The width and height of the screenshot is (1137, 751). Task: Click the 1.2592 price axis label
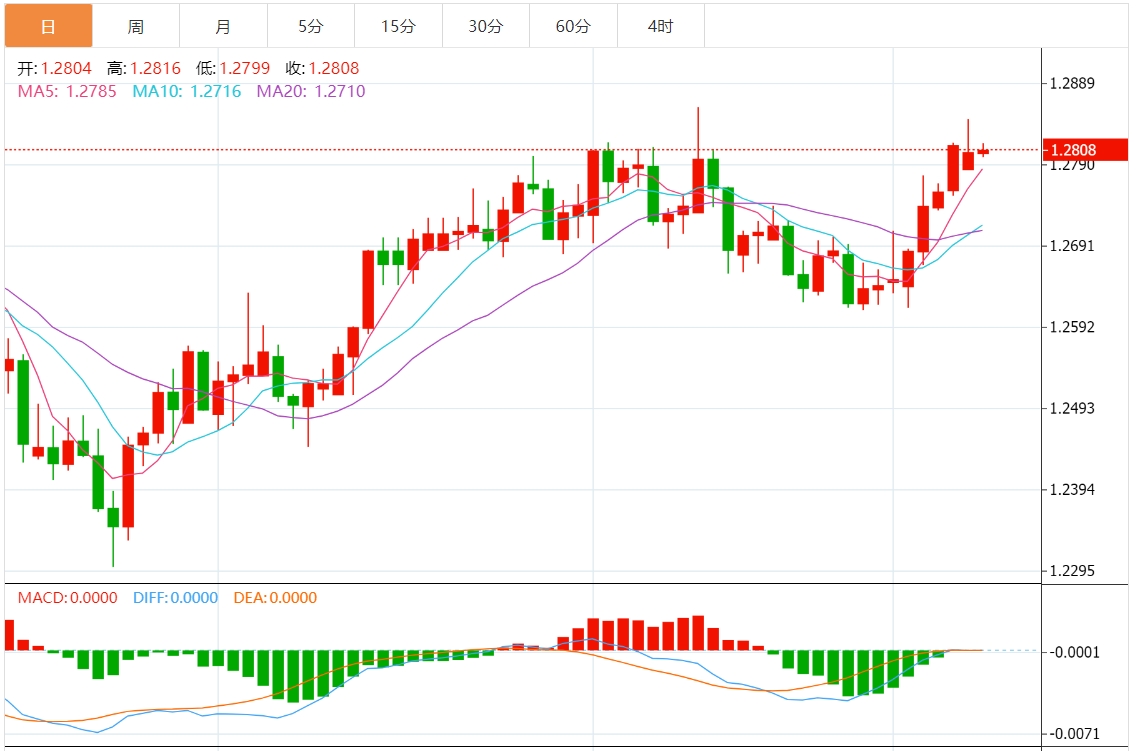point(1072,327)
